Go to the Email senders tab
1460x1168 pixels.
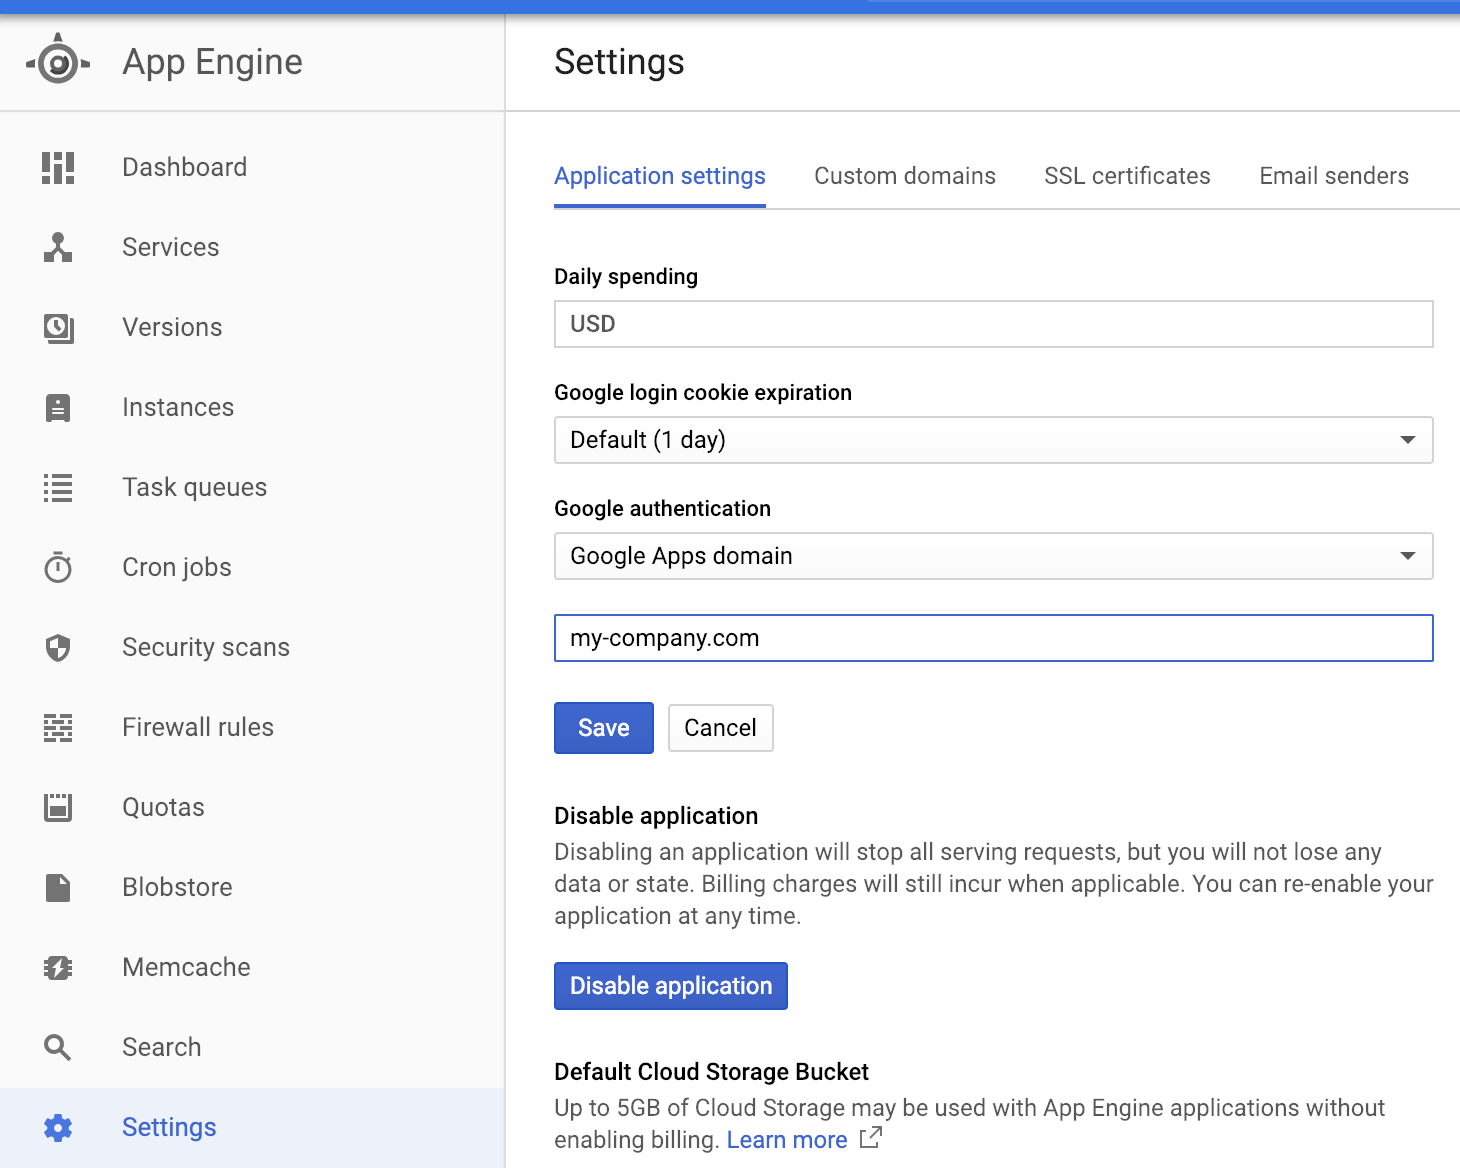tap(1333, 176)
